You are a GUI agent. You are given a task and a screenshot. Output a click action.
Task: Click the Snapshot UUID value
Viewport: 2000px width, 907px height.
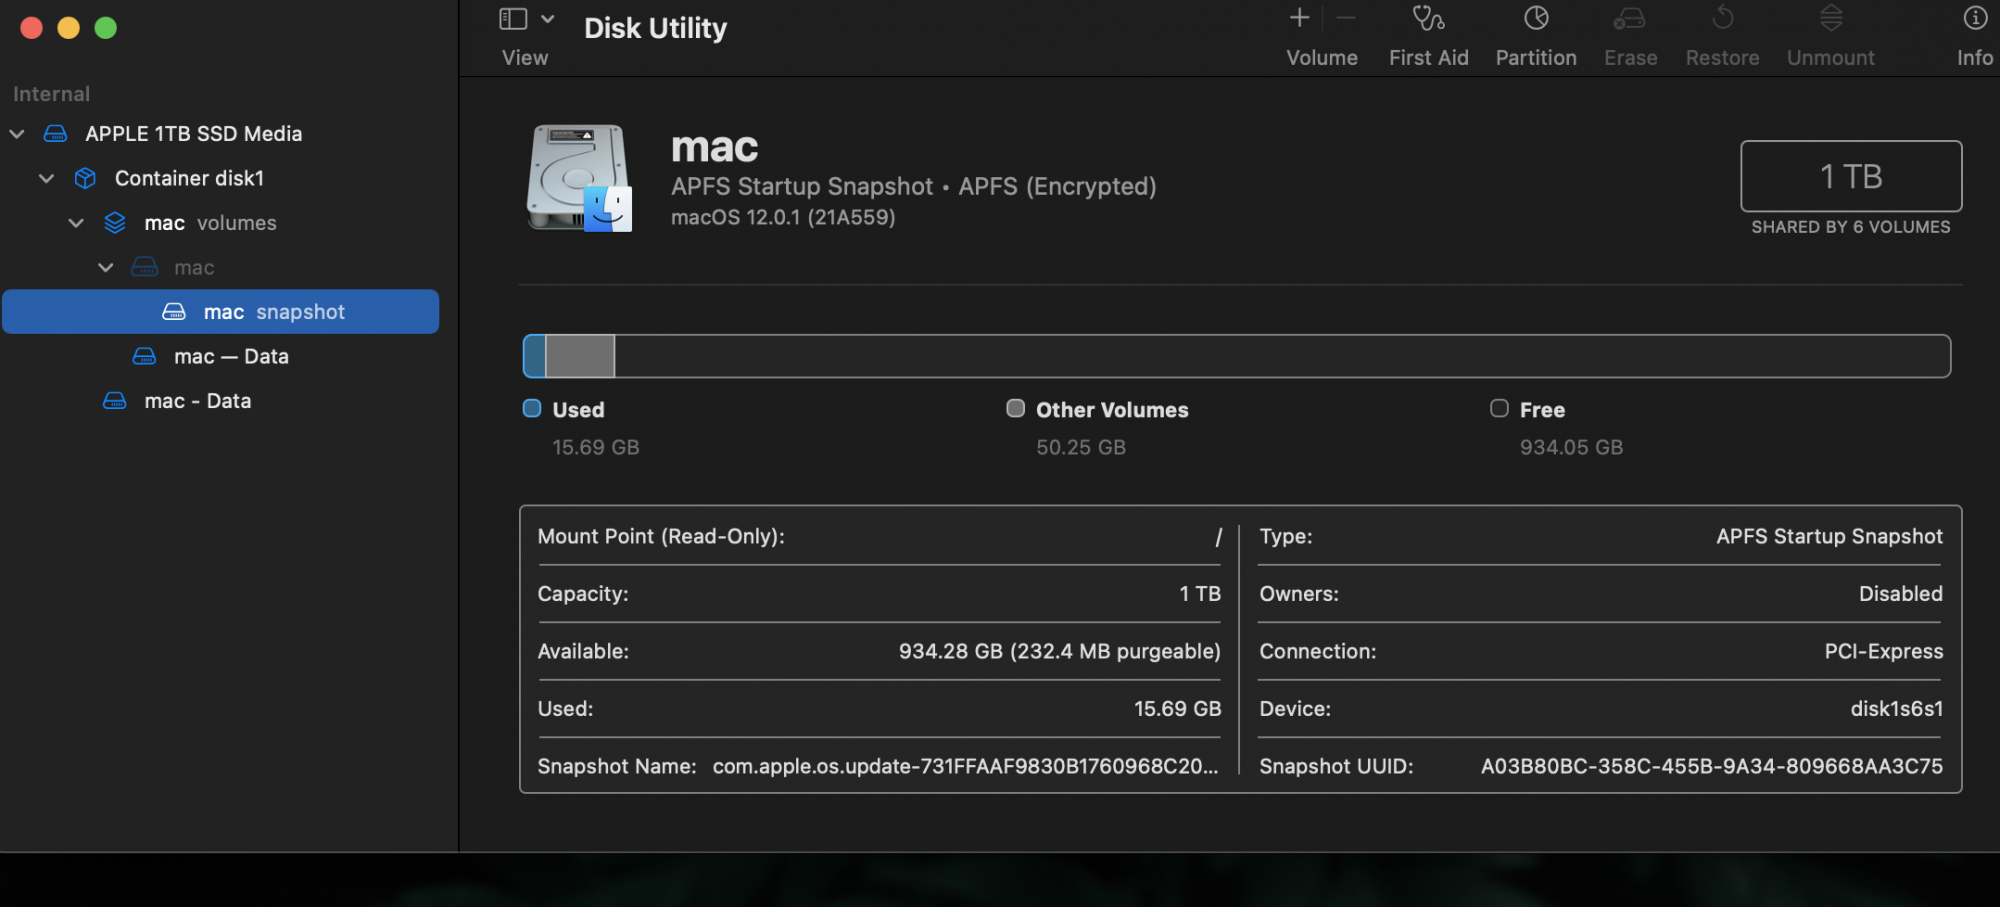[x=1712, y=766]
